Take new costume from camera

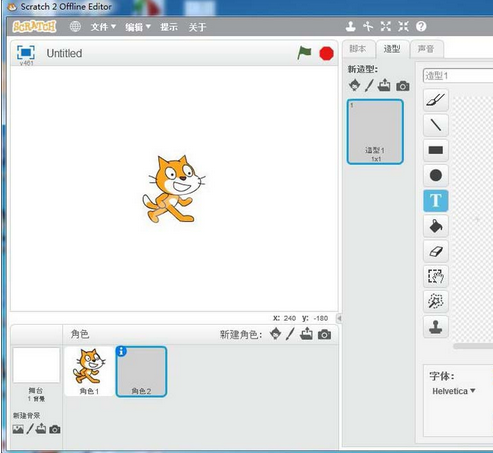point(403,86)
